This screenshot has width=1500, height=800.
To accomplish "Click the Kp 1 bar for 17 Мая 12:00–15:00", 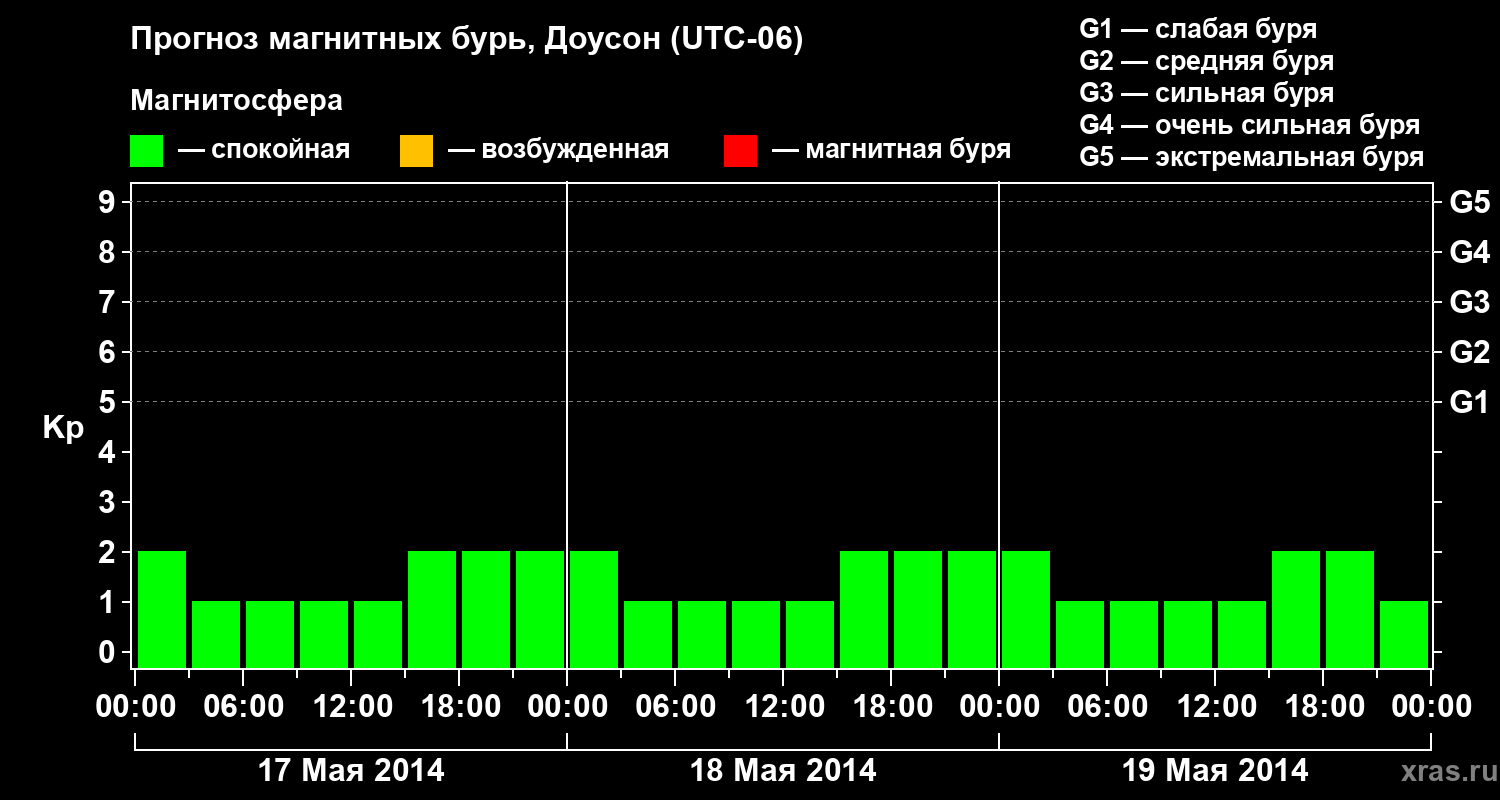I will click(x=378, y=634).
